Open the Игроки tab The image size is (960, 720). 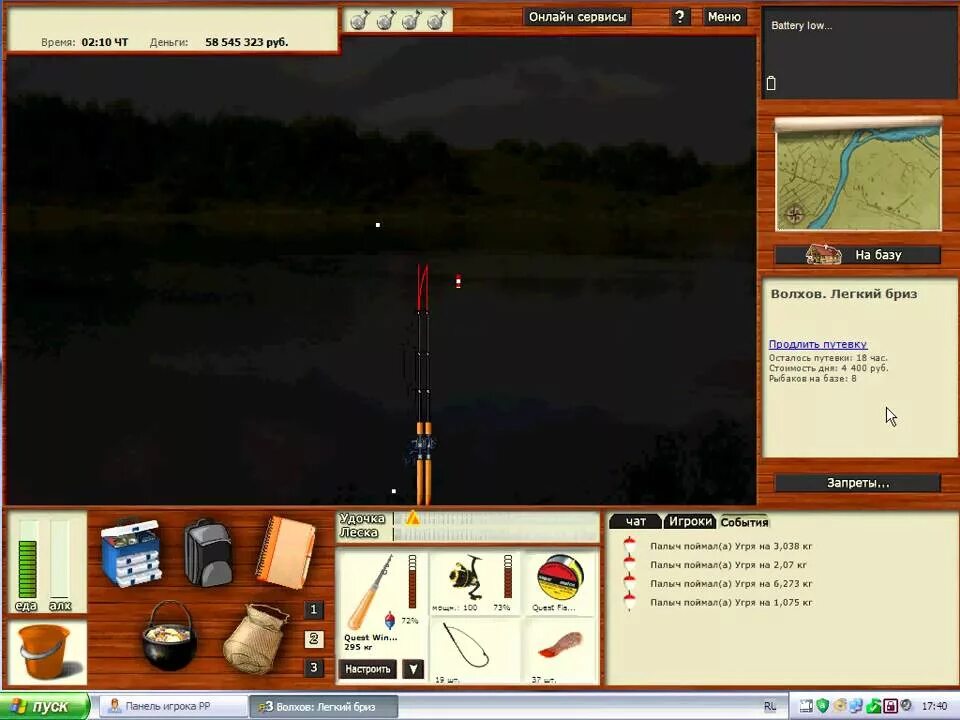pos(690,522)
